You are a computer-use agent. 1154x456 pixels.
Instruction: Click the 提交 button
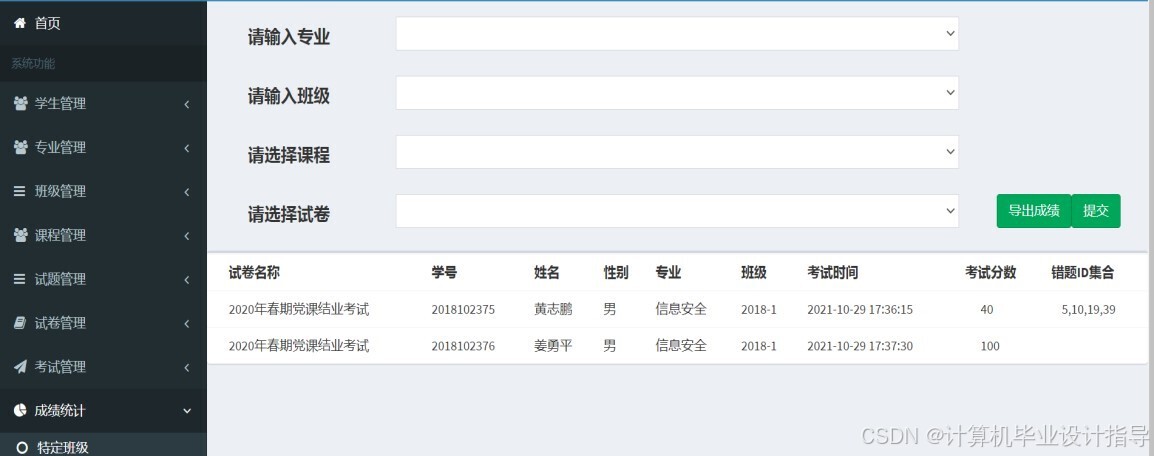pos(1096,211)
